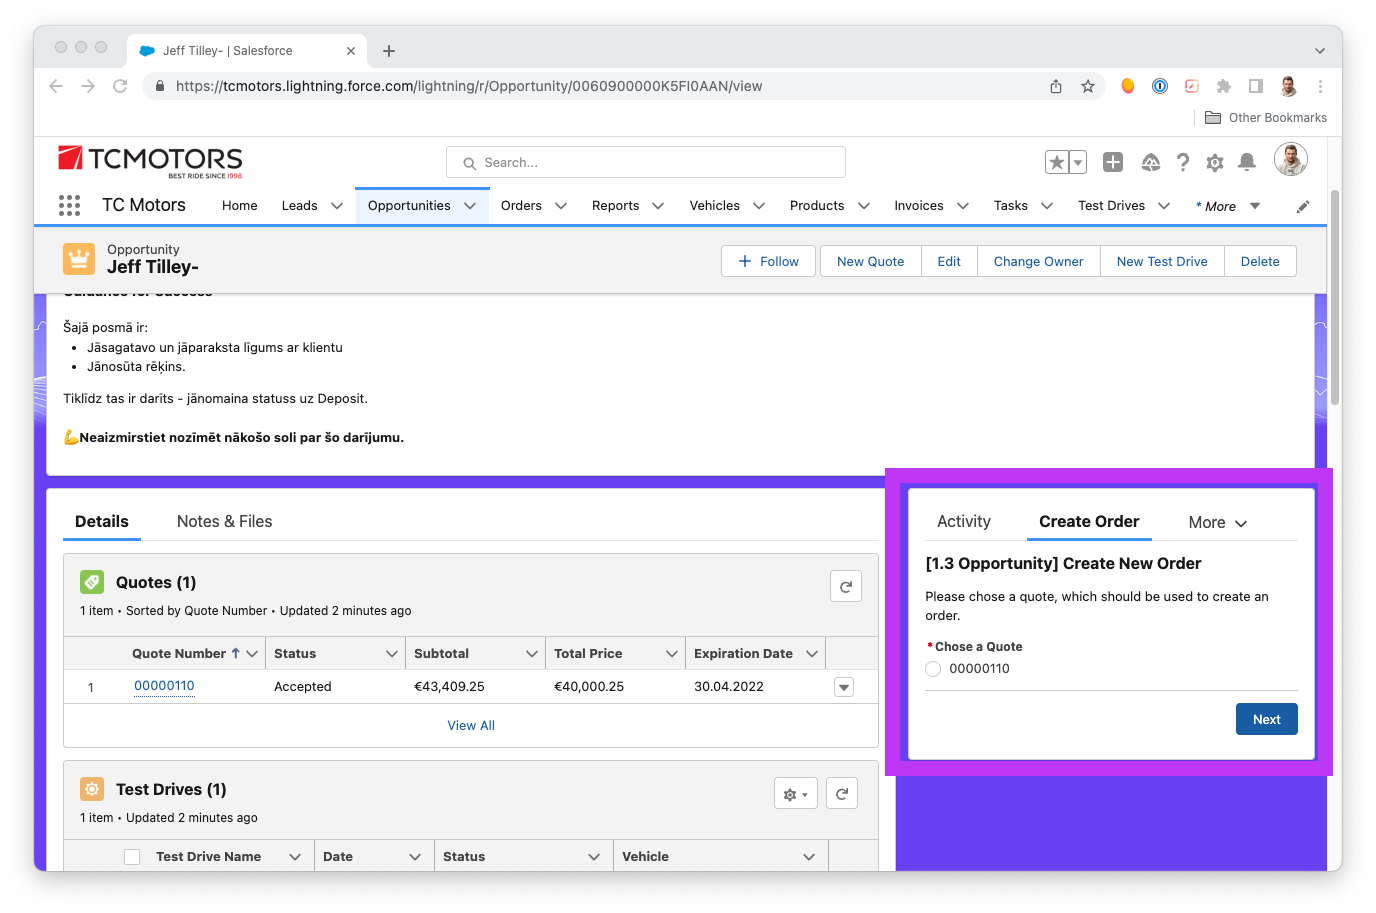Viewport: 1376px width, 913px height.
Task: Open row actions for quote 00000110
Action: [844, 687]
